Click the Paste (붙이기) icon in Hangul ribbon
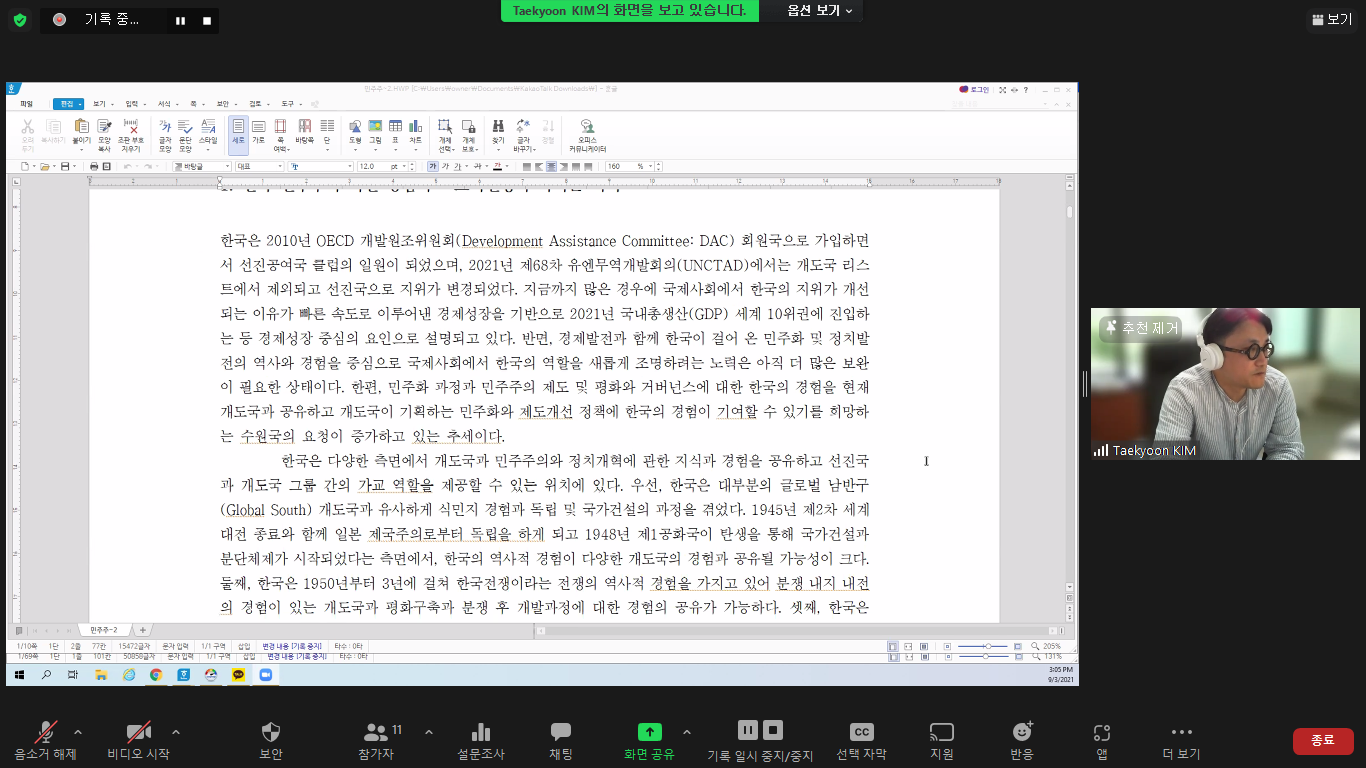Image resolution: width=1366 pixels, height=768 pixels. [81, 132]
